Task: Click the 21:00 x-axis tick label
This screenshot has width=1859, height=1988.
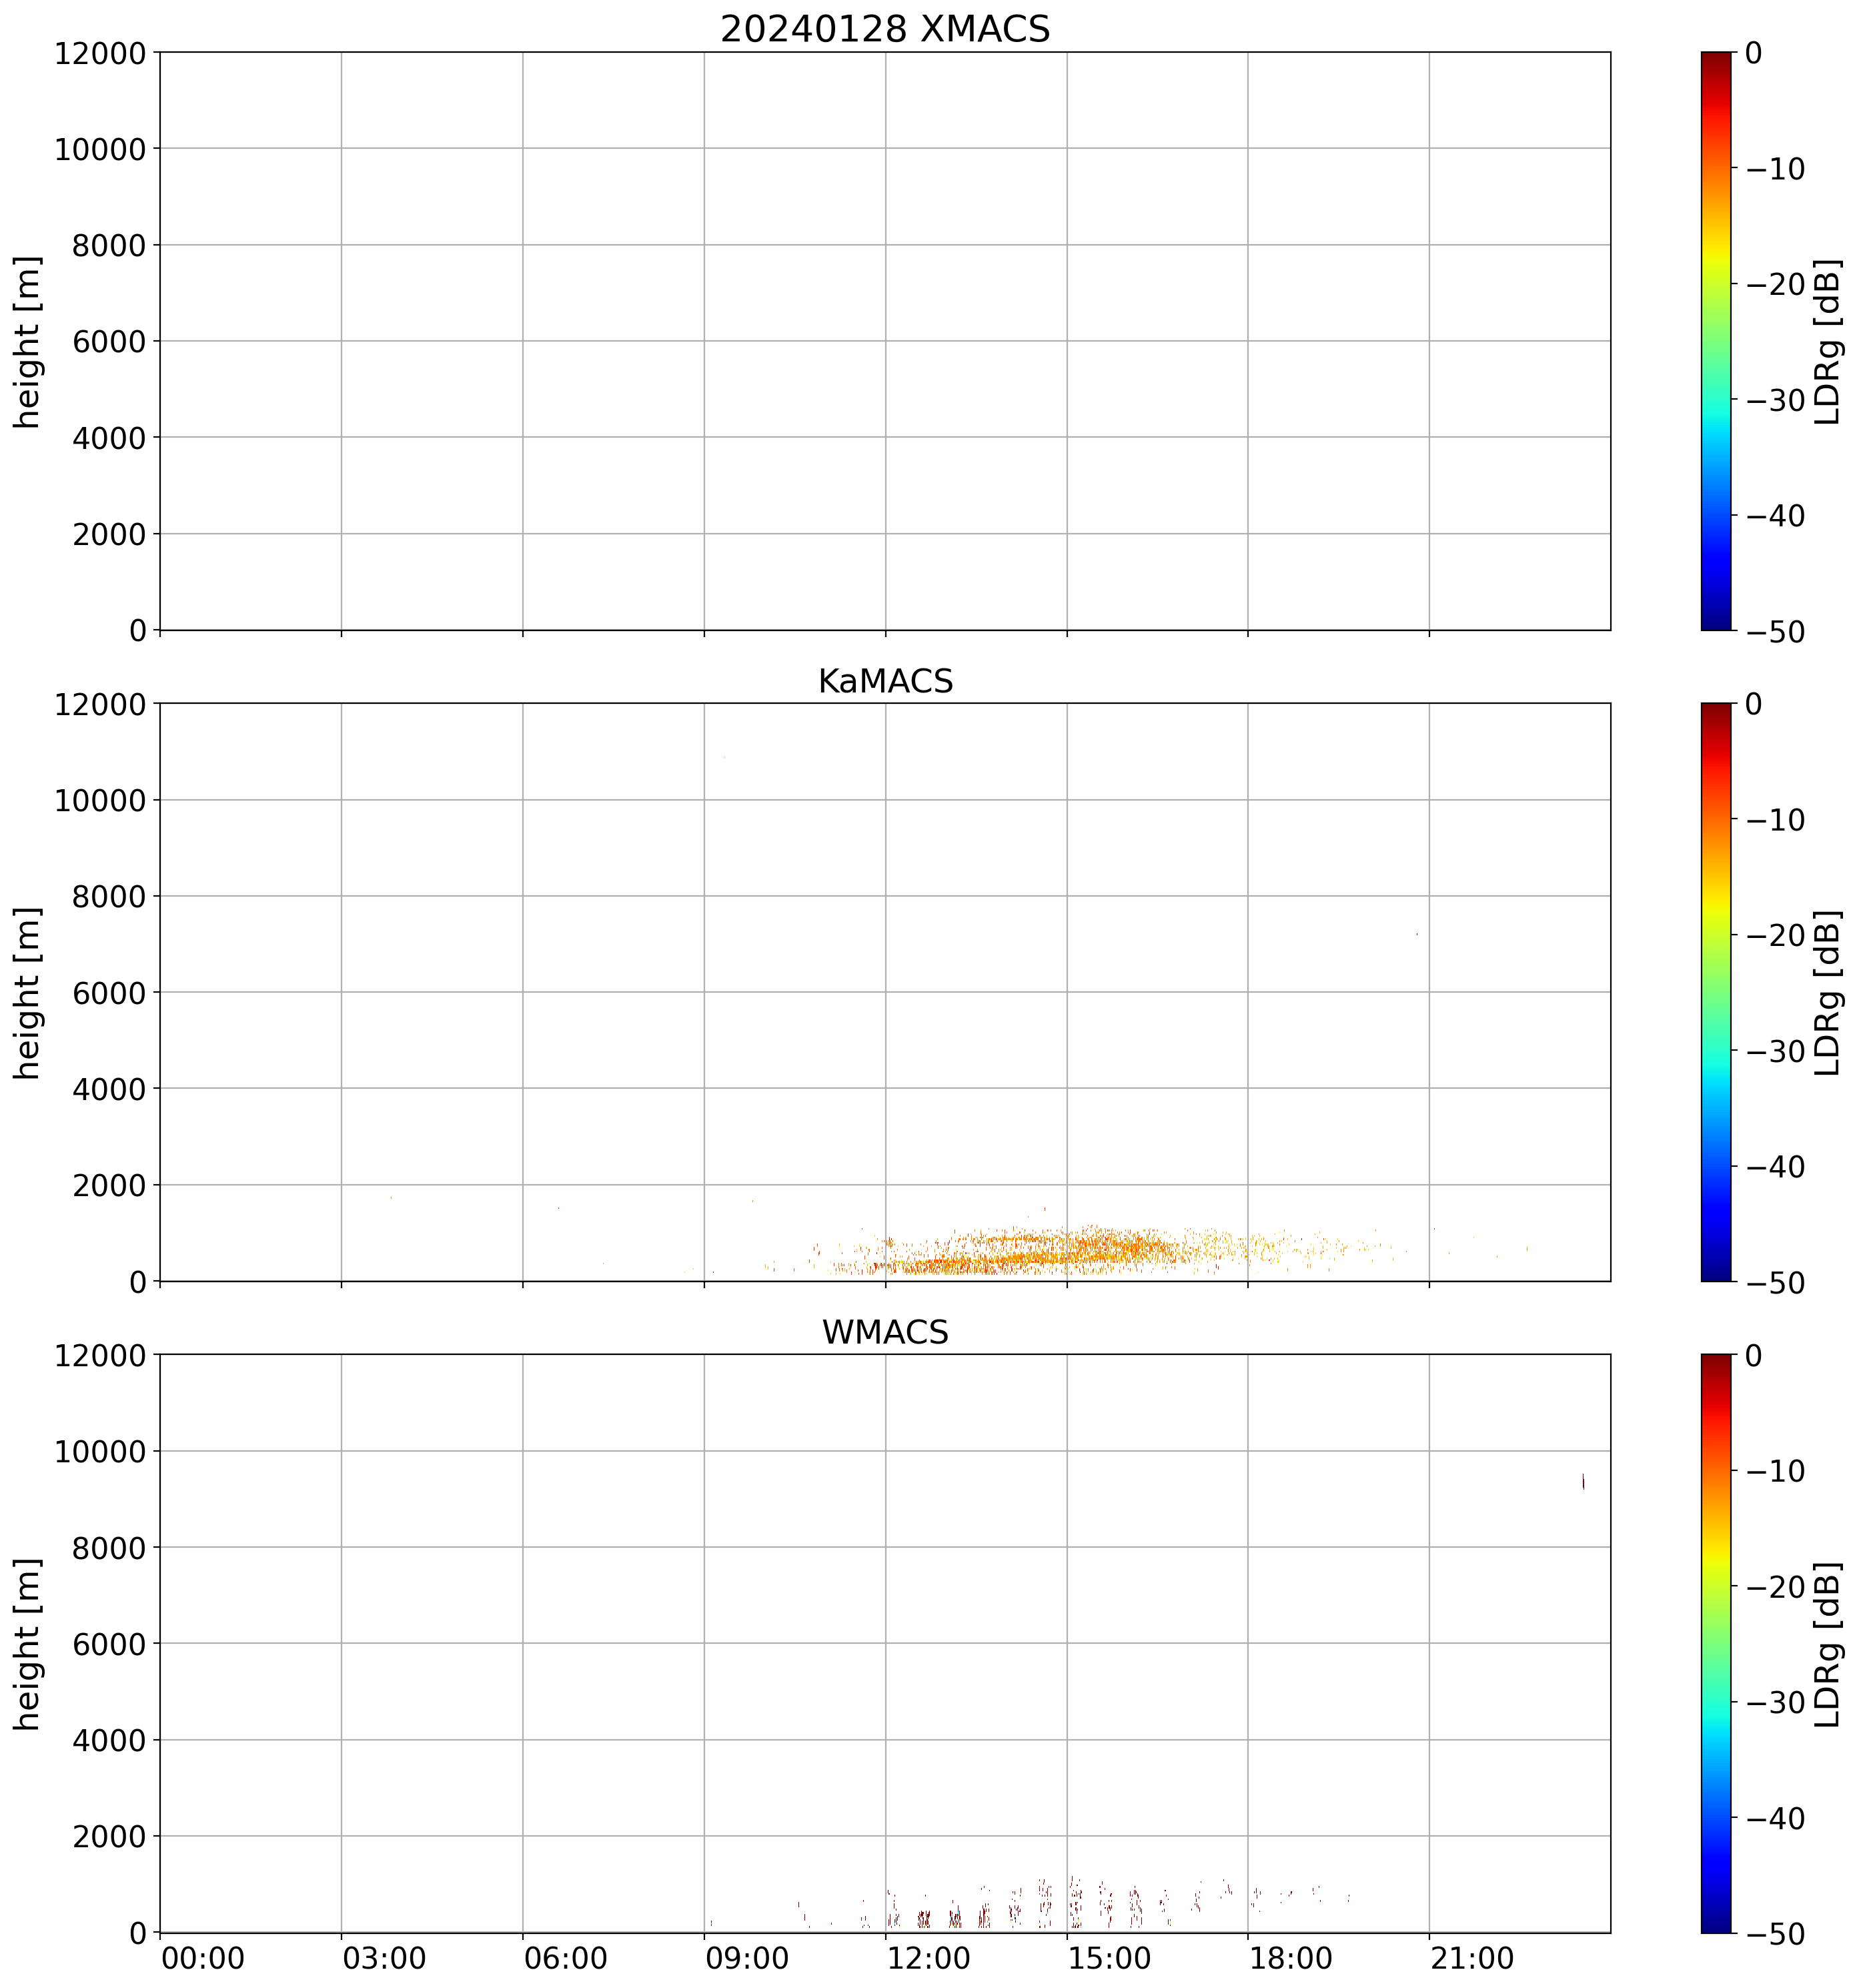Action: click(x=1473, y=1957)
